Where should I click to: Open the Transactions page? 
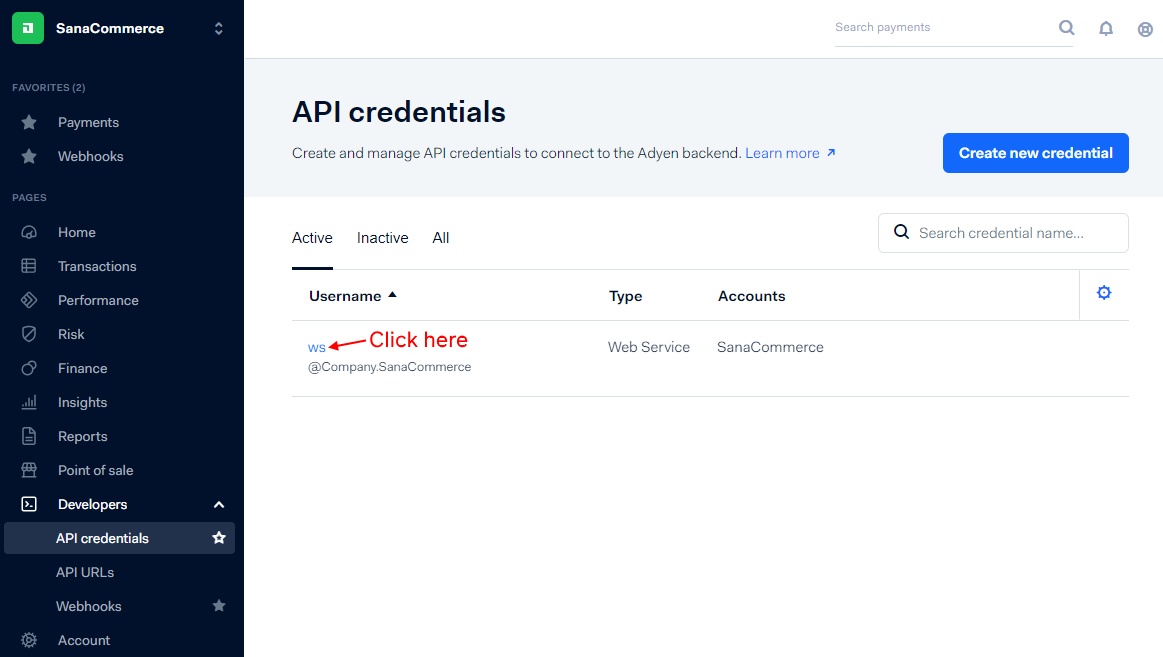(97, 266)
